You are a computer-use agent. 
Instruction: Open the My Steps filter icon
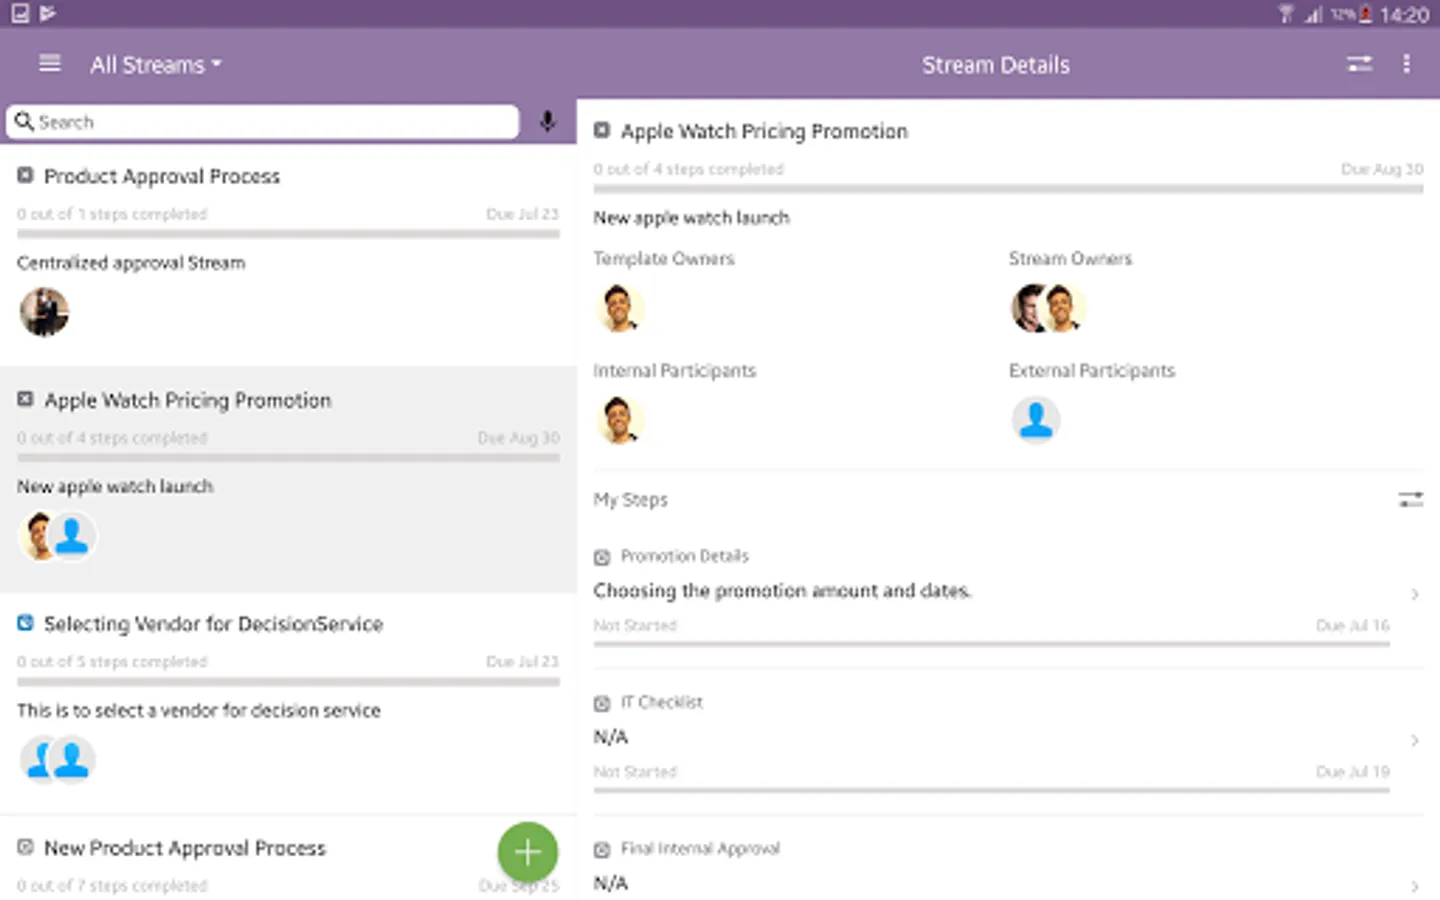[x=1410, y=499]
